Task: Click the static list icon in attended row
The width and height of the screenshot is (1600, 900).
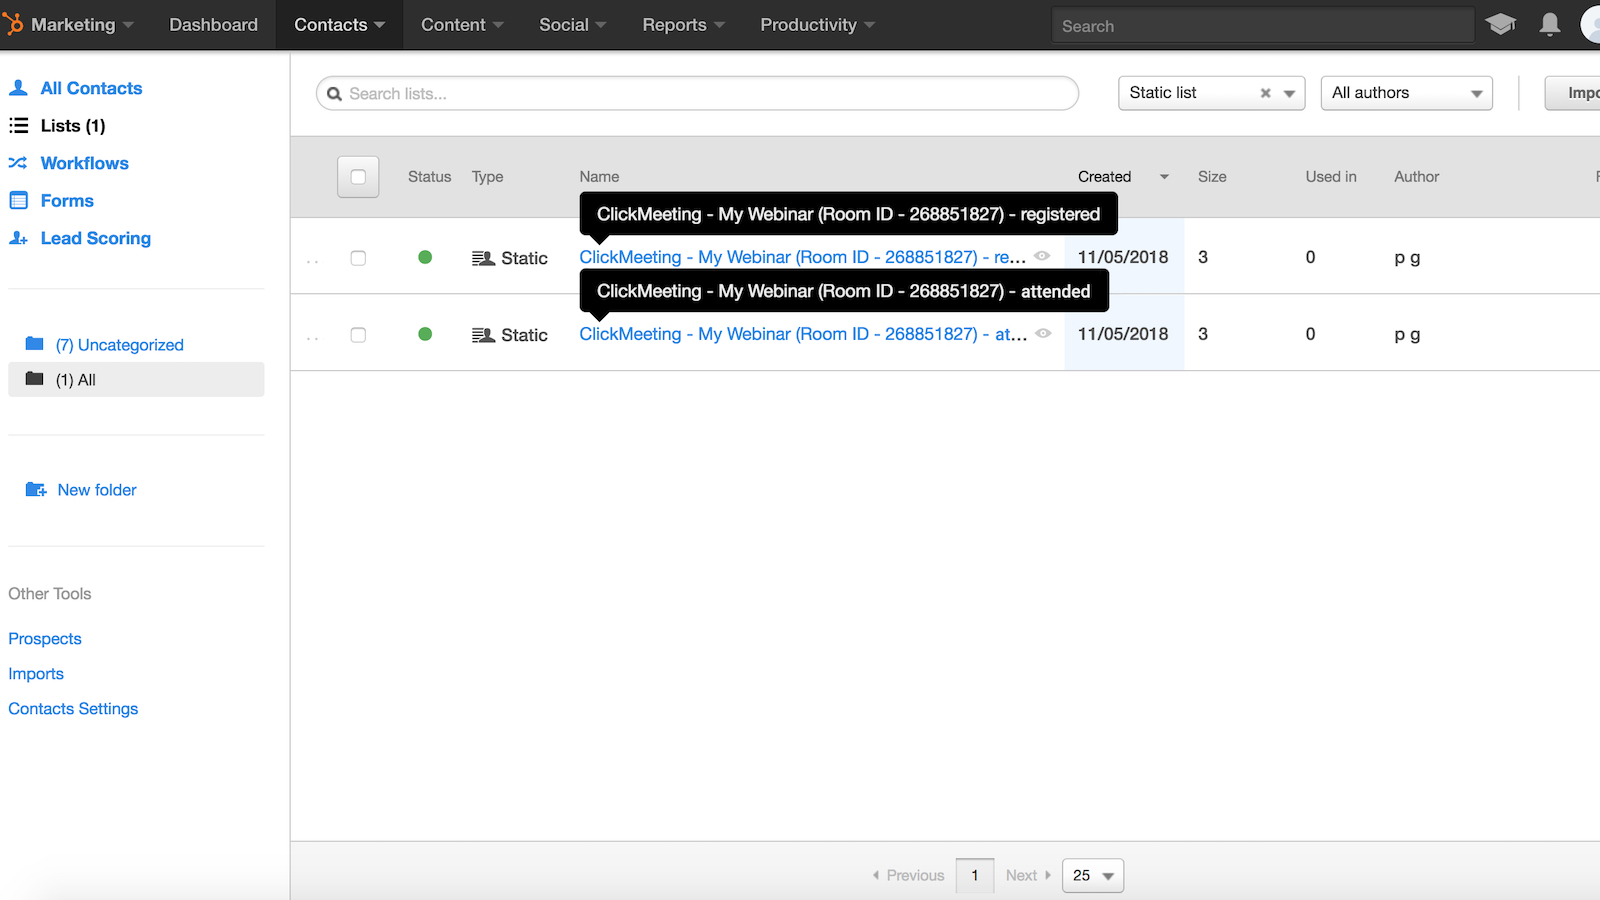Action: 484,335
